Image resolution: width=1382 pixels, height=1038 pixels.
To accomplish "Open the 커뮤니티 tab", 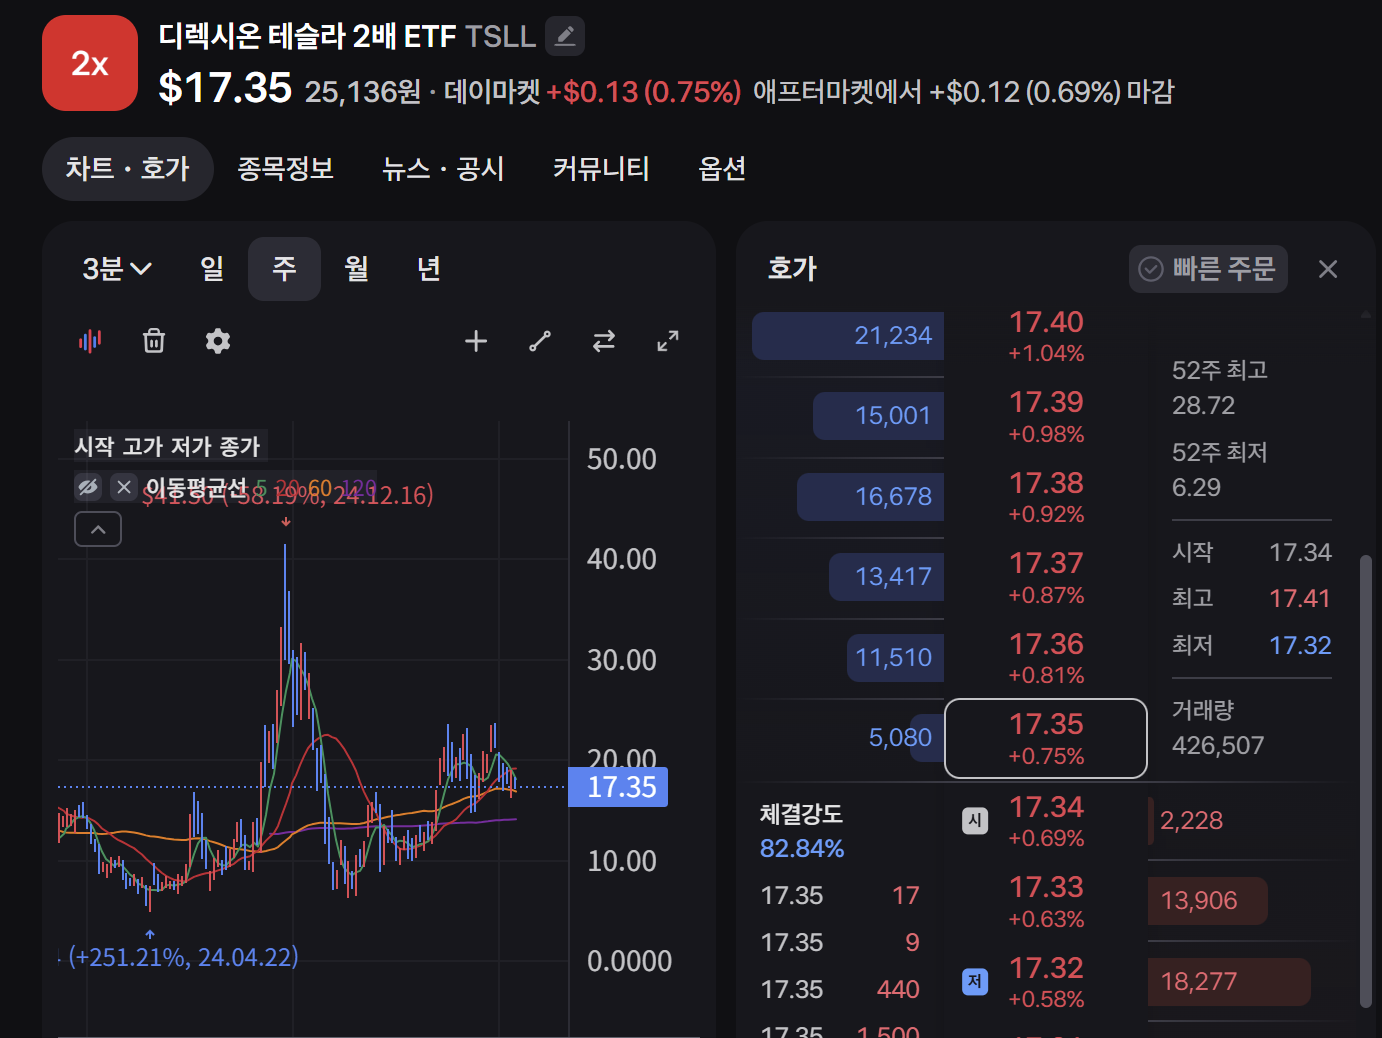I will pyautogui.click(x=601, y=169).
